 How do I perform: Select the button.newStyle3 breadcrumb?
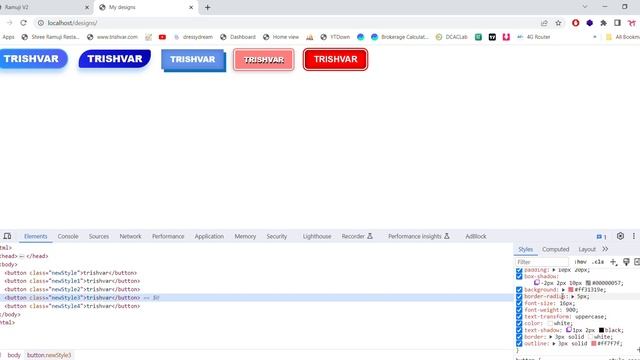click(x=49, y=355)
